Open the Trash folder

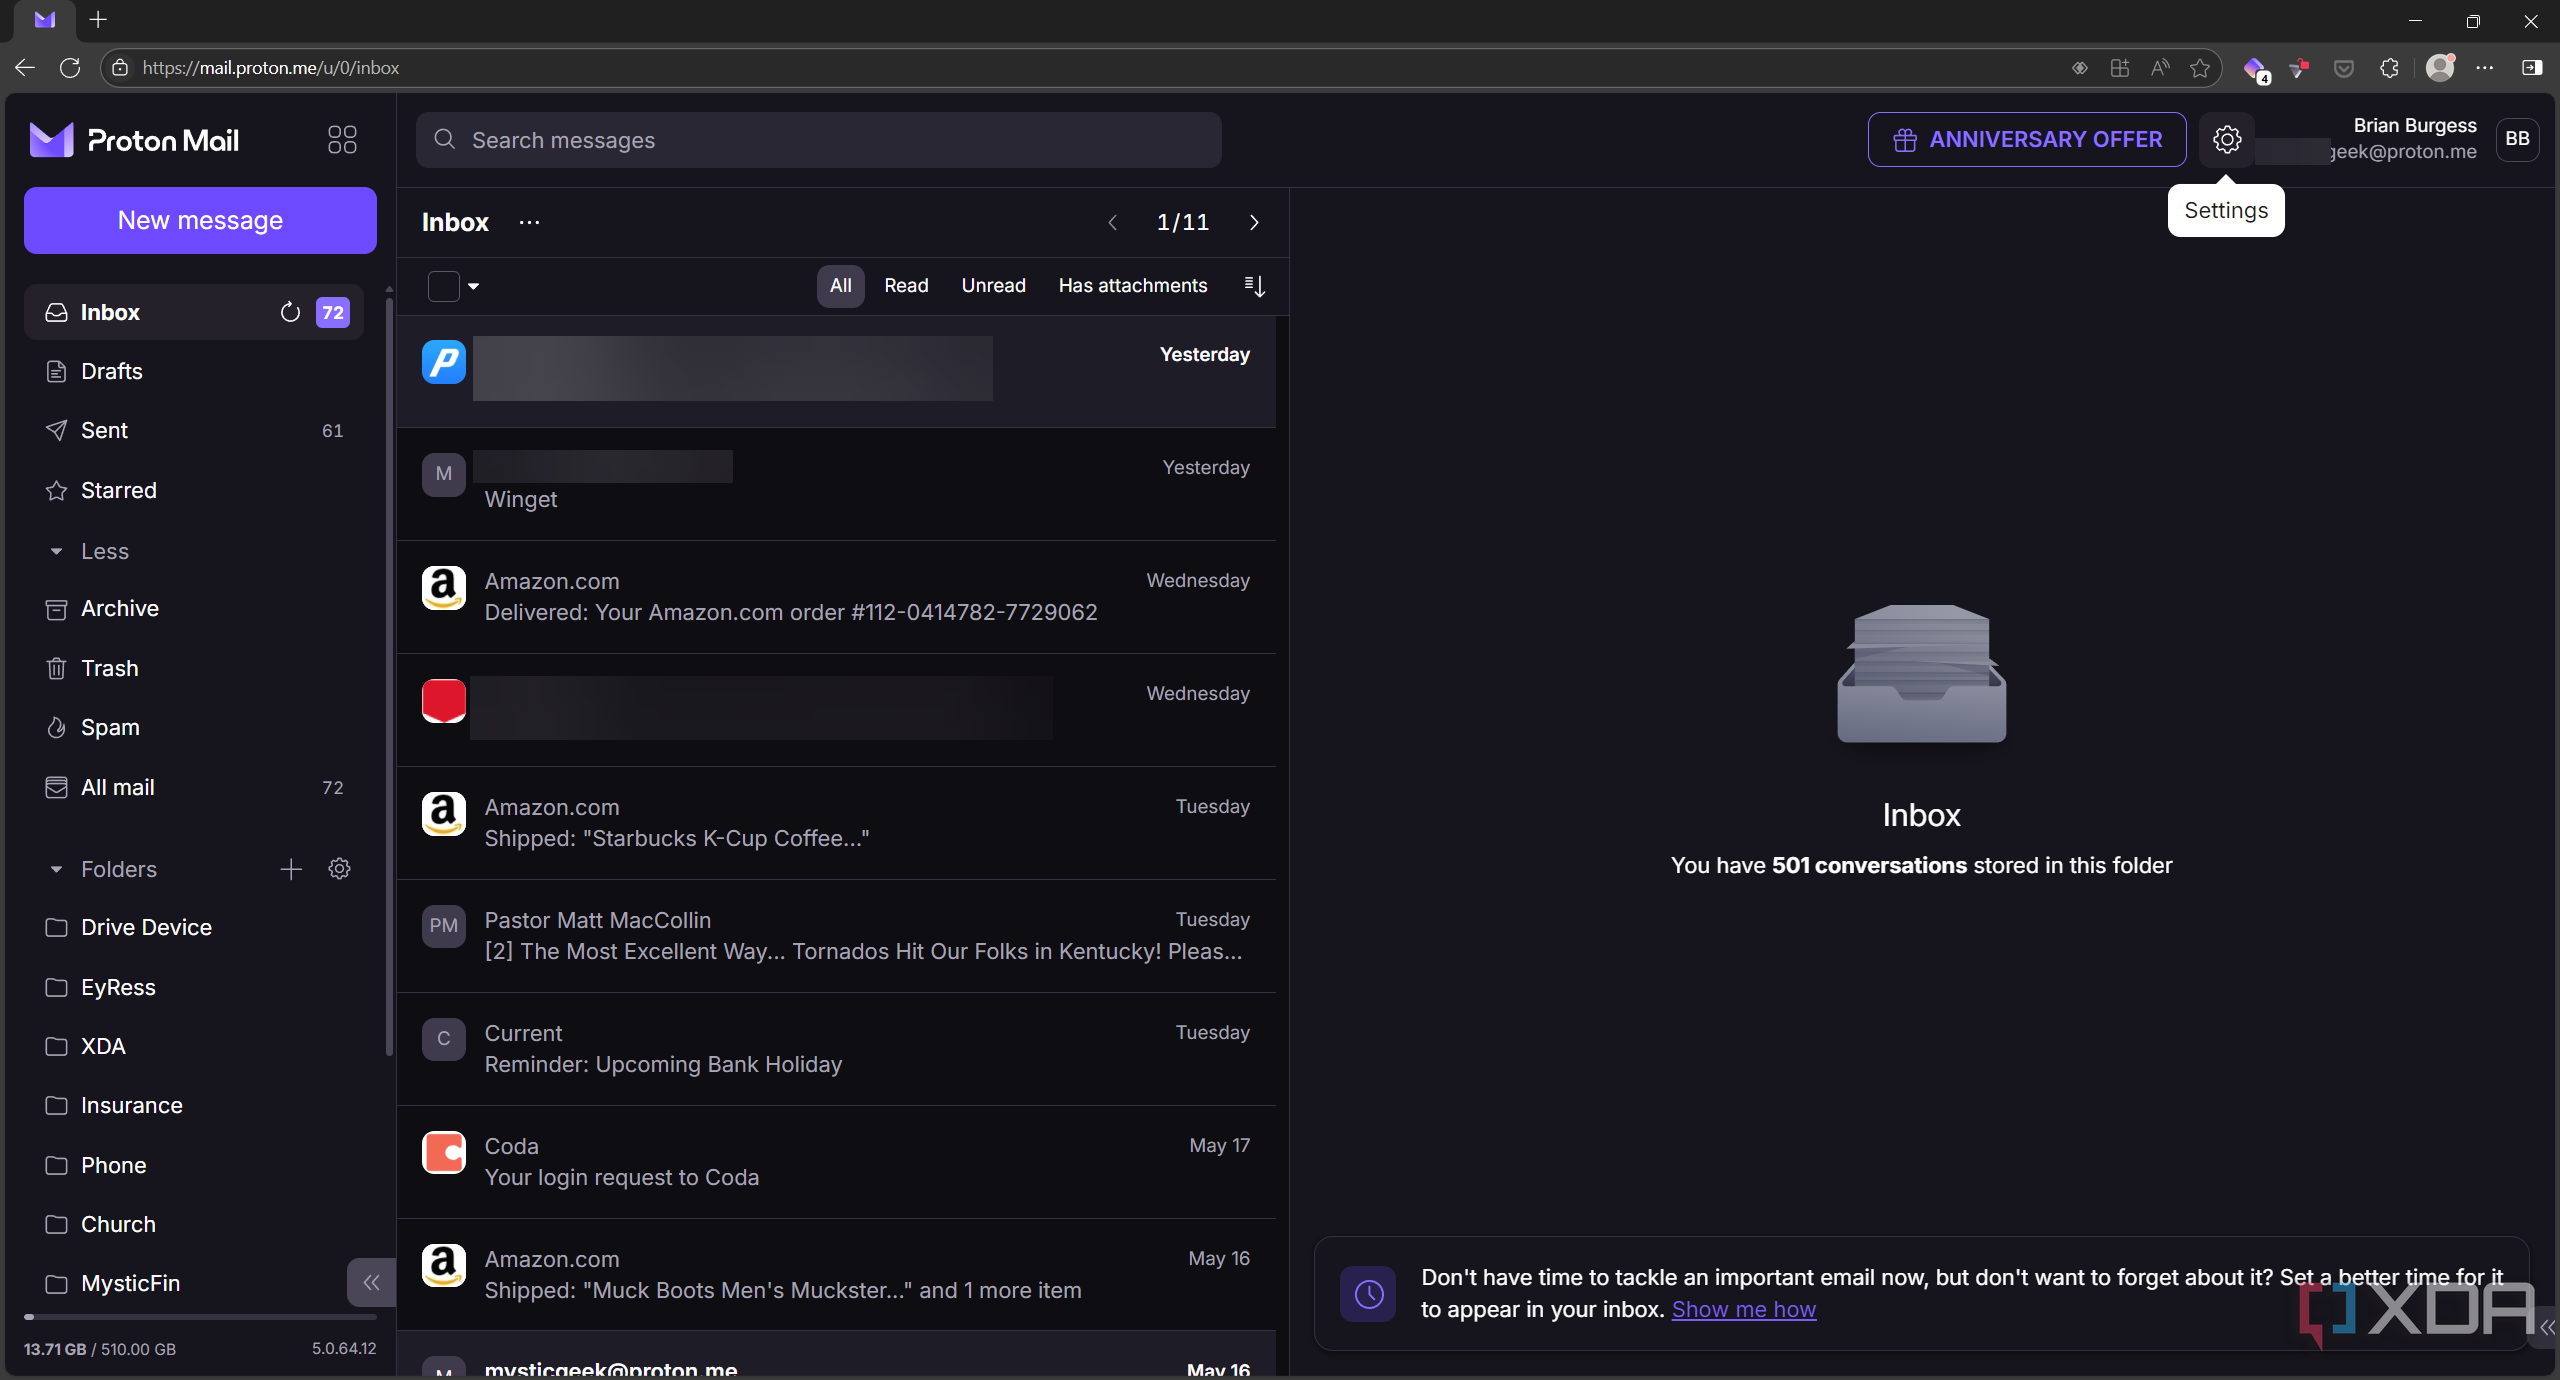point(194,669)
